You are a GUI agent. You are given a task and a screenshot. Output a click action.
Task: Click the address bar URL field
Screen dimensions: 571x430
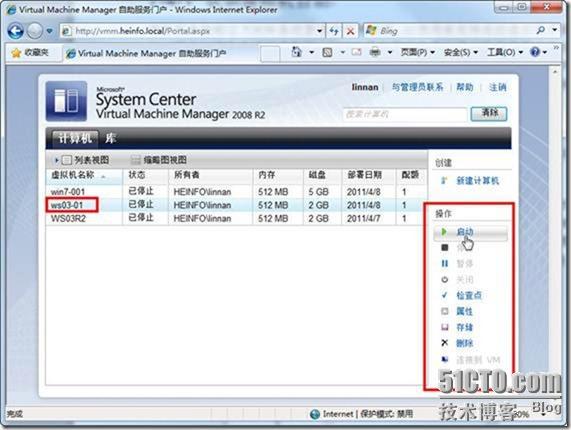[x=188, y=31]
